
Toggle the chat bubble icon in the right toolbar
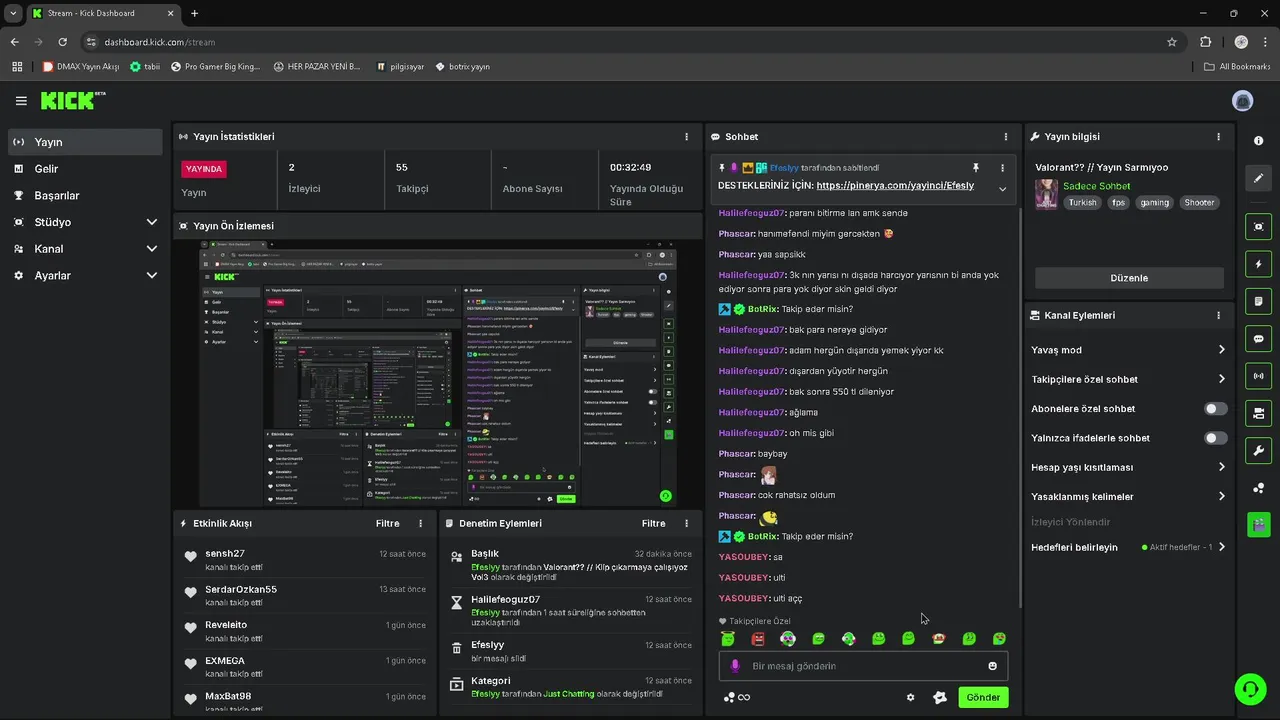pyautogui.click(x=1258, y=338)
